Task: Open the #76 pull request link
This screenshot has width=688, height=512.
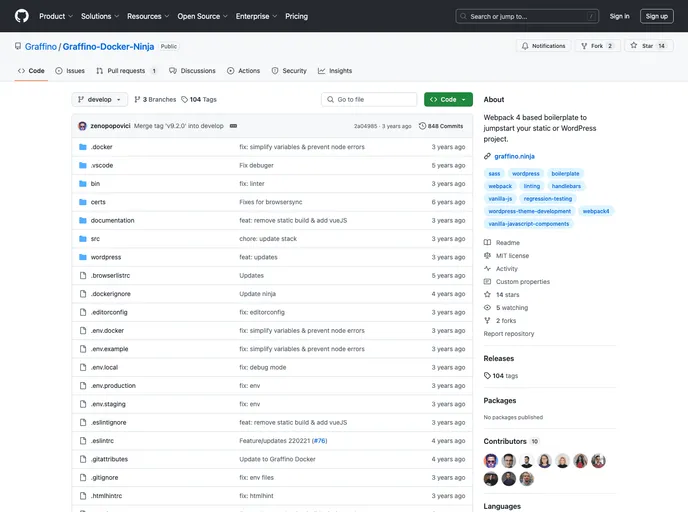Action: point(319,441)
